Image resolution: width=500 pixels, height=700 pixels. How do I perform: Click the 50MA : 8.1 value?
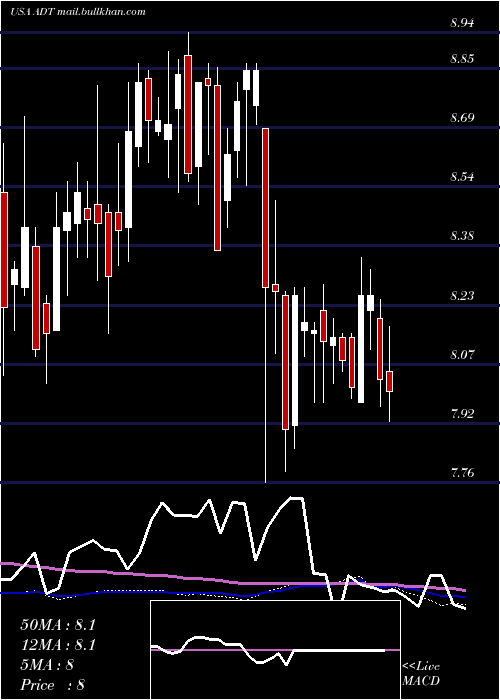58,625
